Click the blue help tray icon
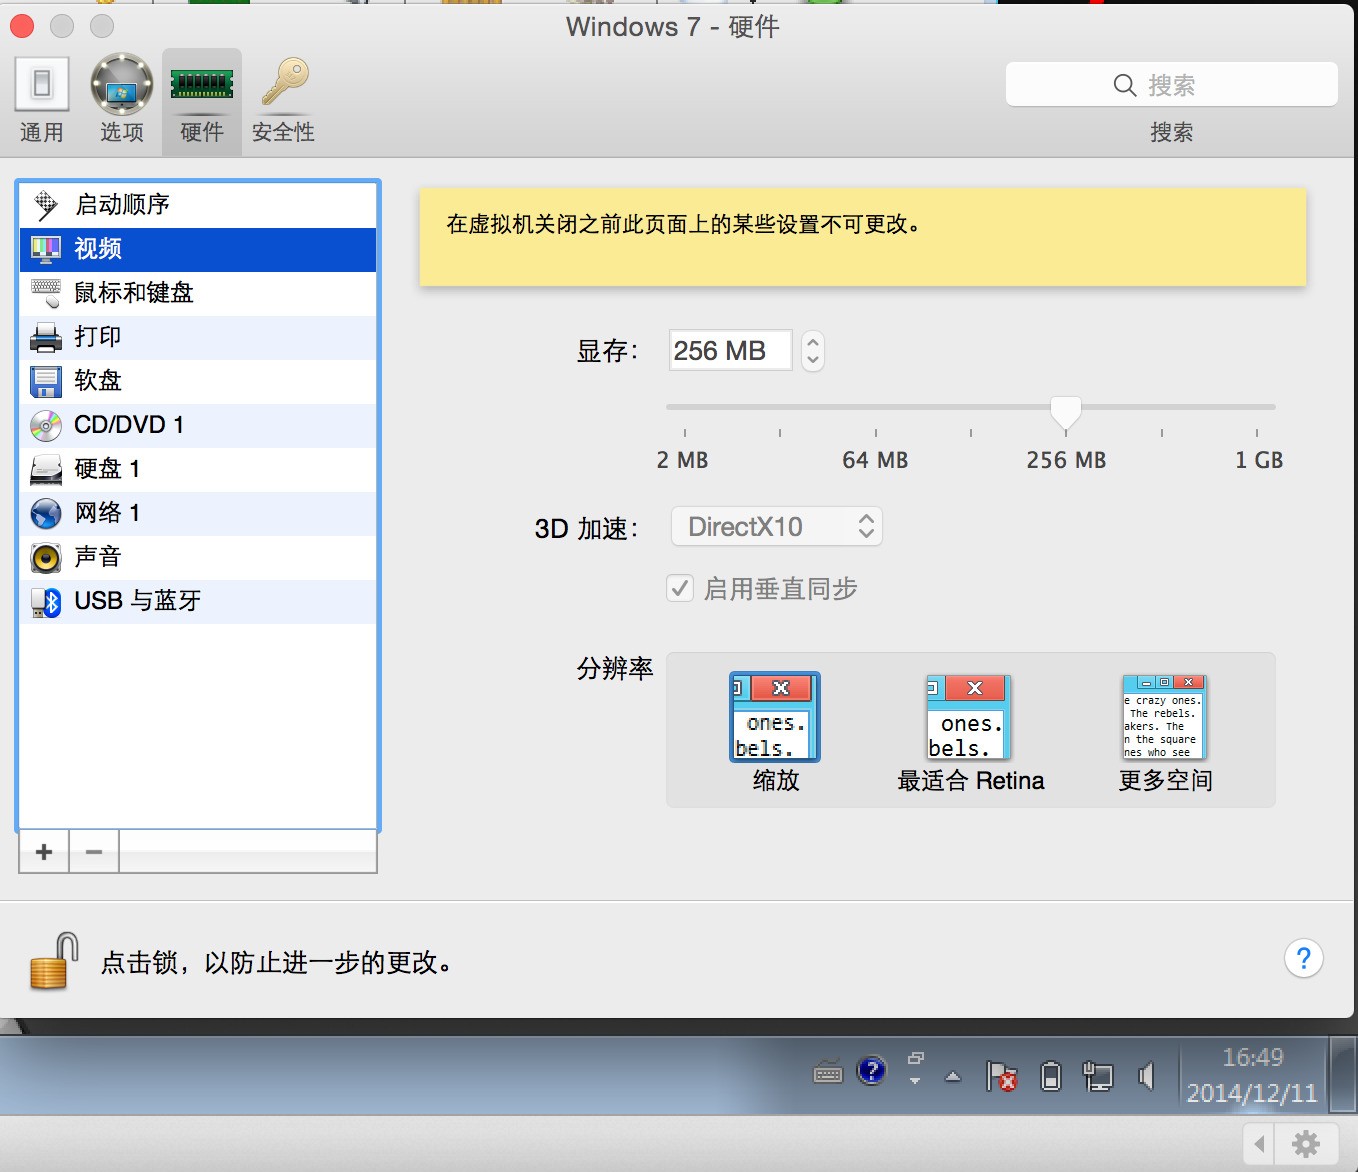 (x=872, y=1071)
